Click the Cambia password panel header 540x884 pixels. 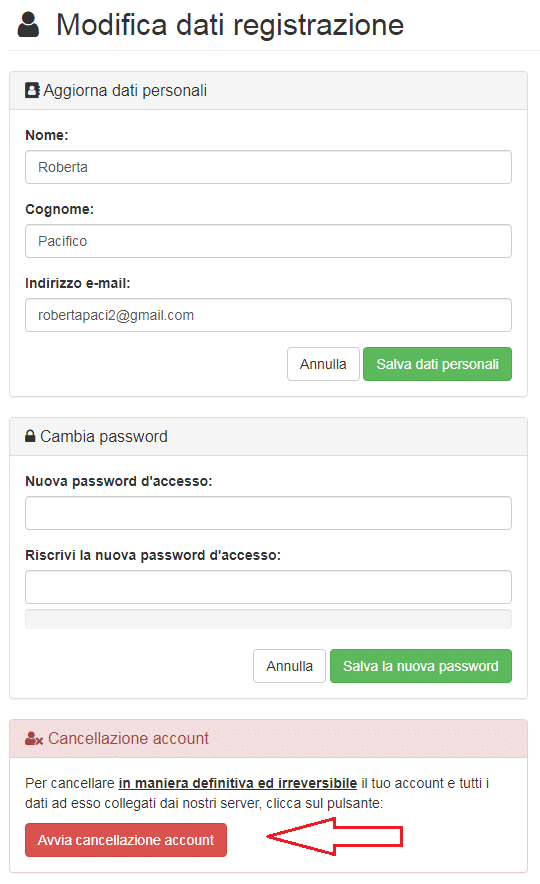click(268, 436)
